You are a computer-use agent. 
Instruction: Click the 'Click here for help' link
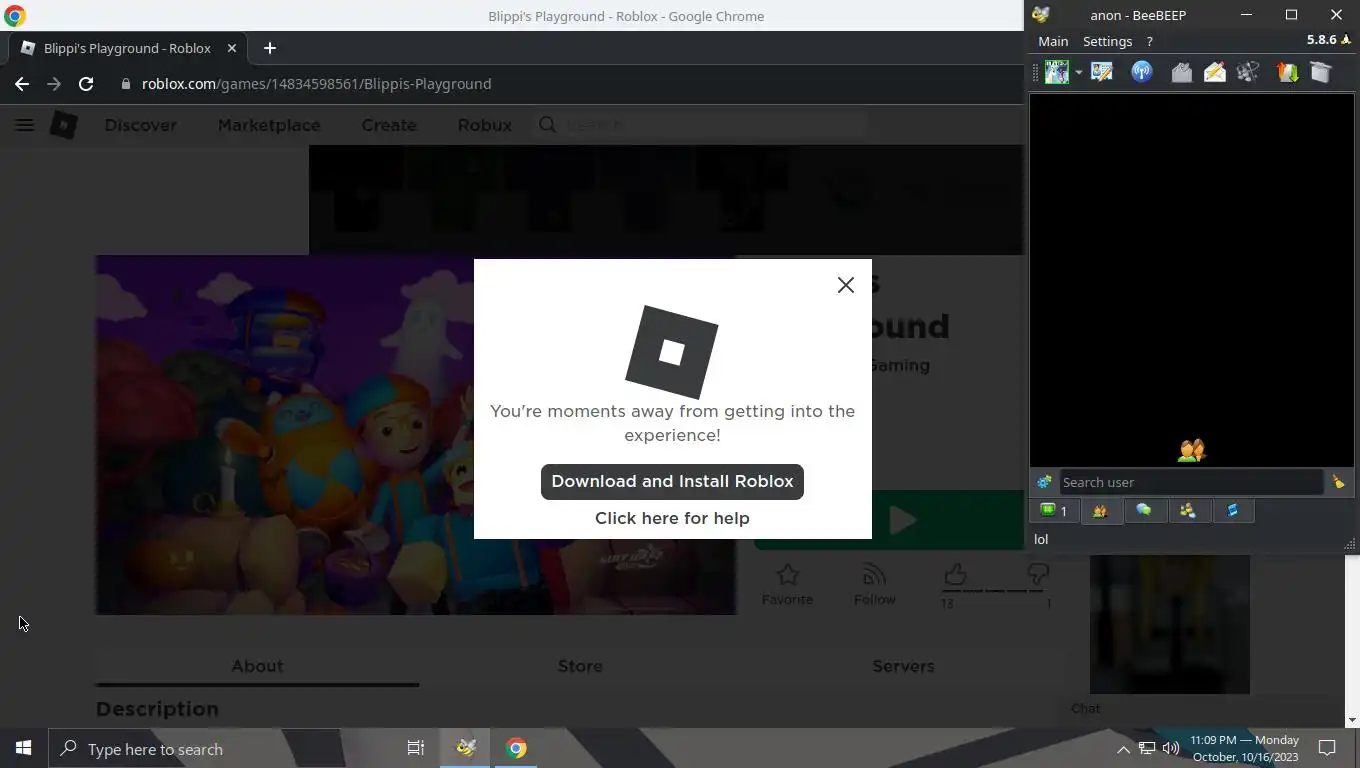[x=672, y=518]
